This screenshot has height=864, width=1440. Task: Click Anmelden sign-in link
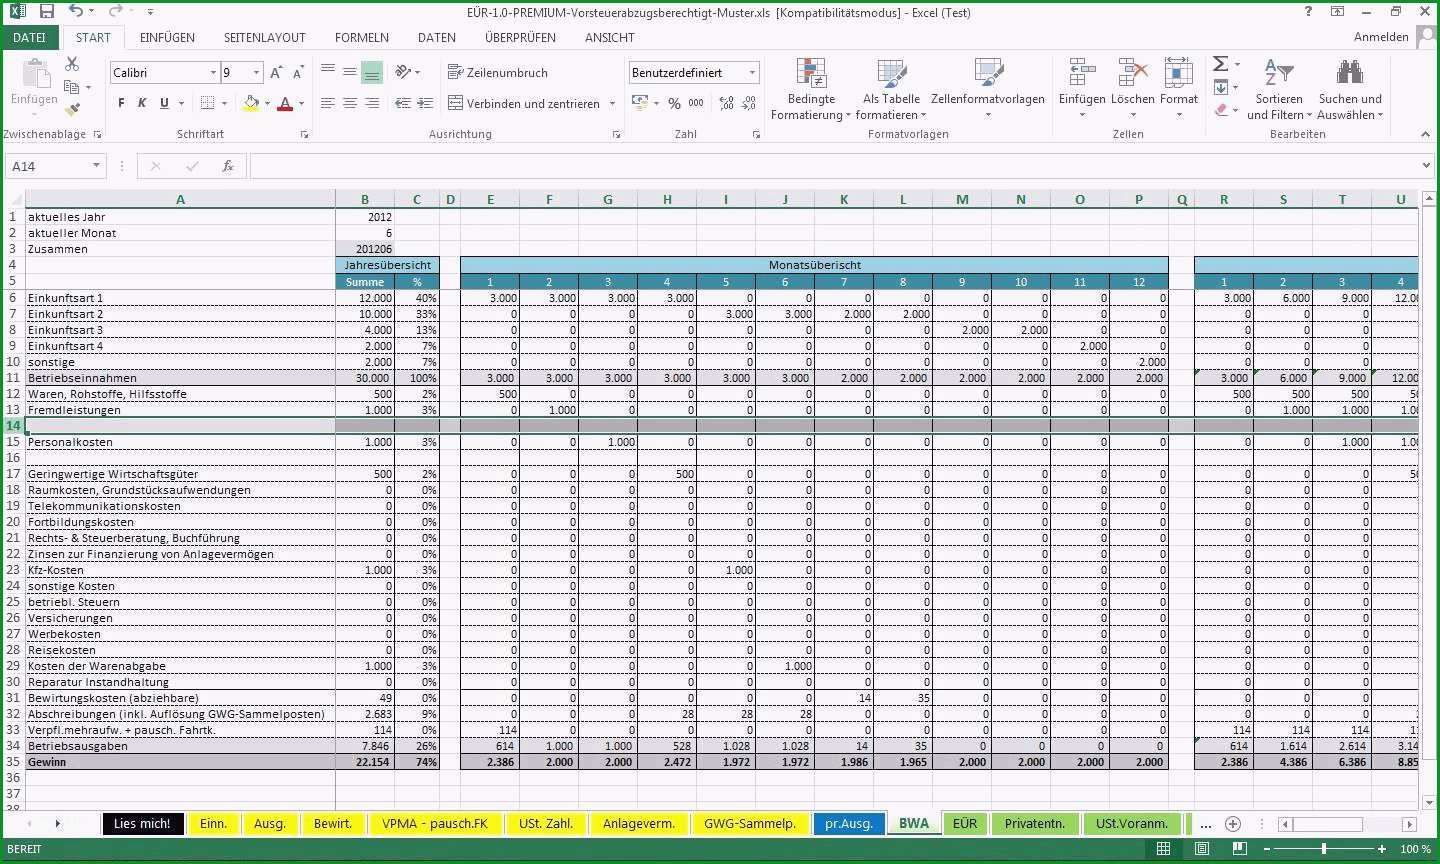click(x=1381, y=37)
